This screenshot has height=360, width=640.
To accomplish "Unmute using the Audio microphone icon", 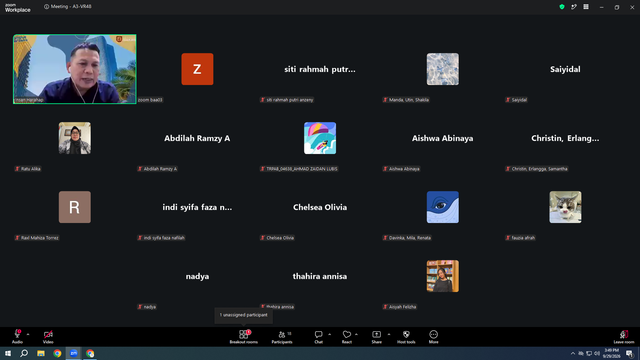I will click(x=17, y=334).
